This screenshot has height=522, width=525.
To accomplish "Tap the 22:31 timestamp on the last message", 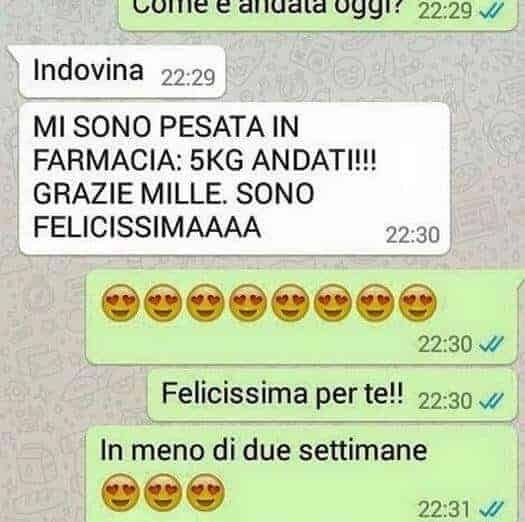I will pyautogui.click(x=444, y=510).
